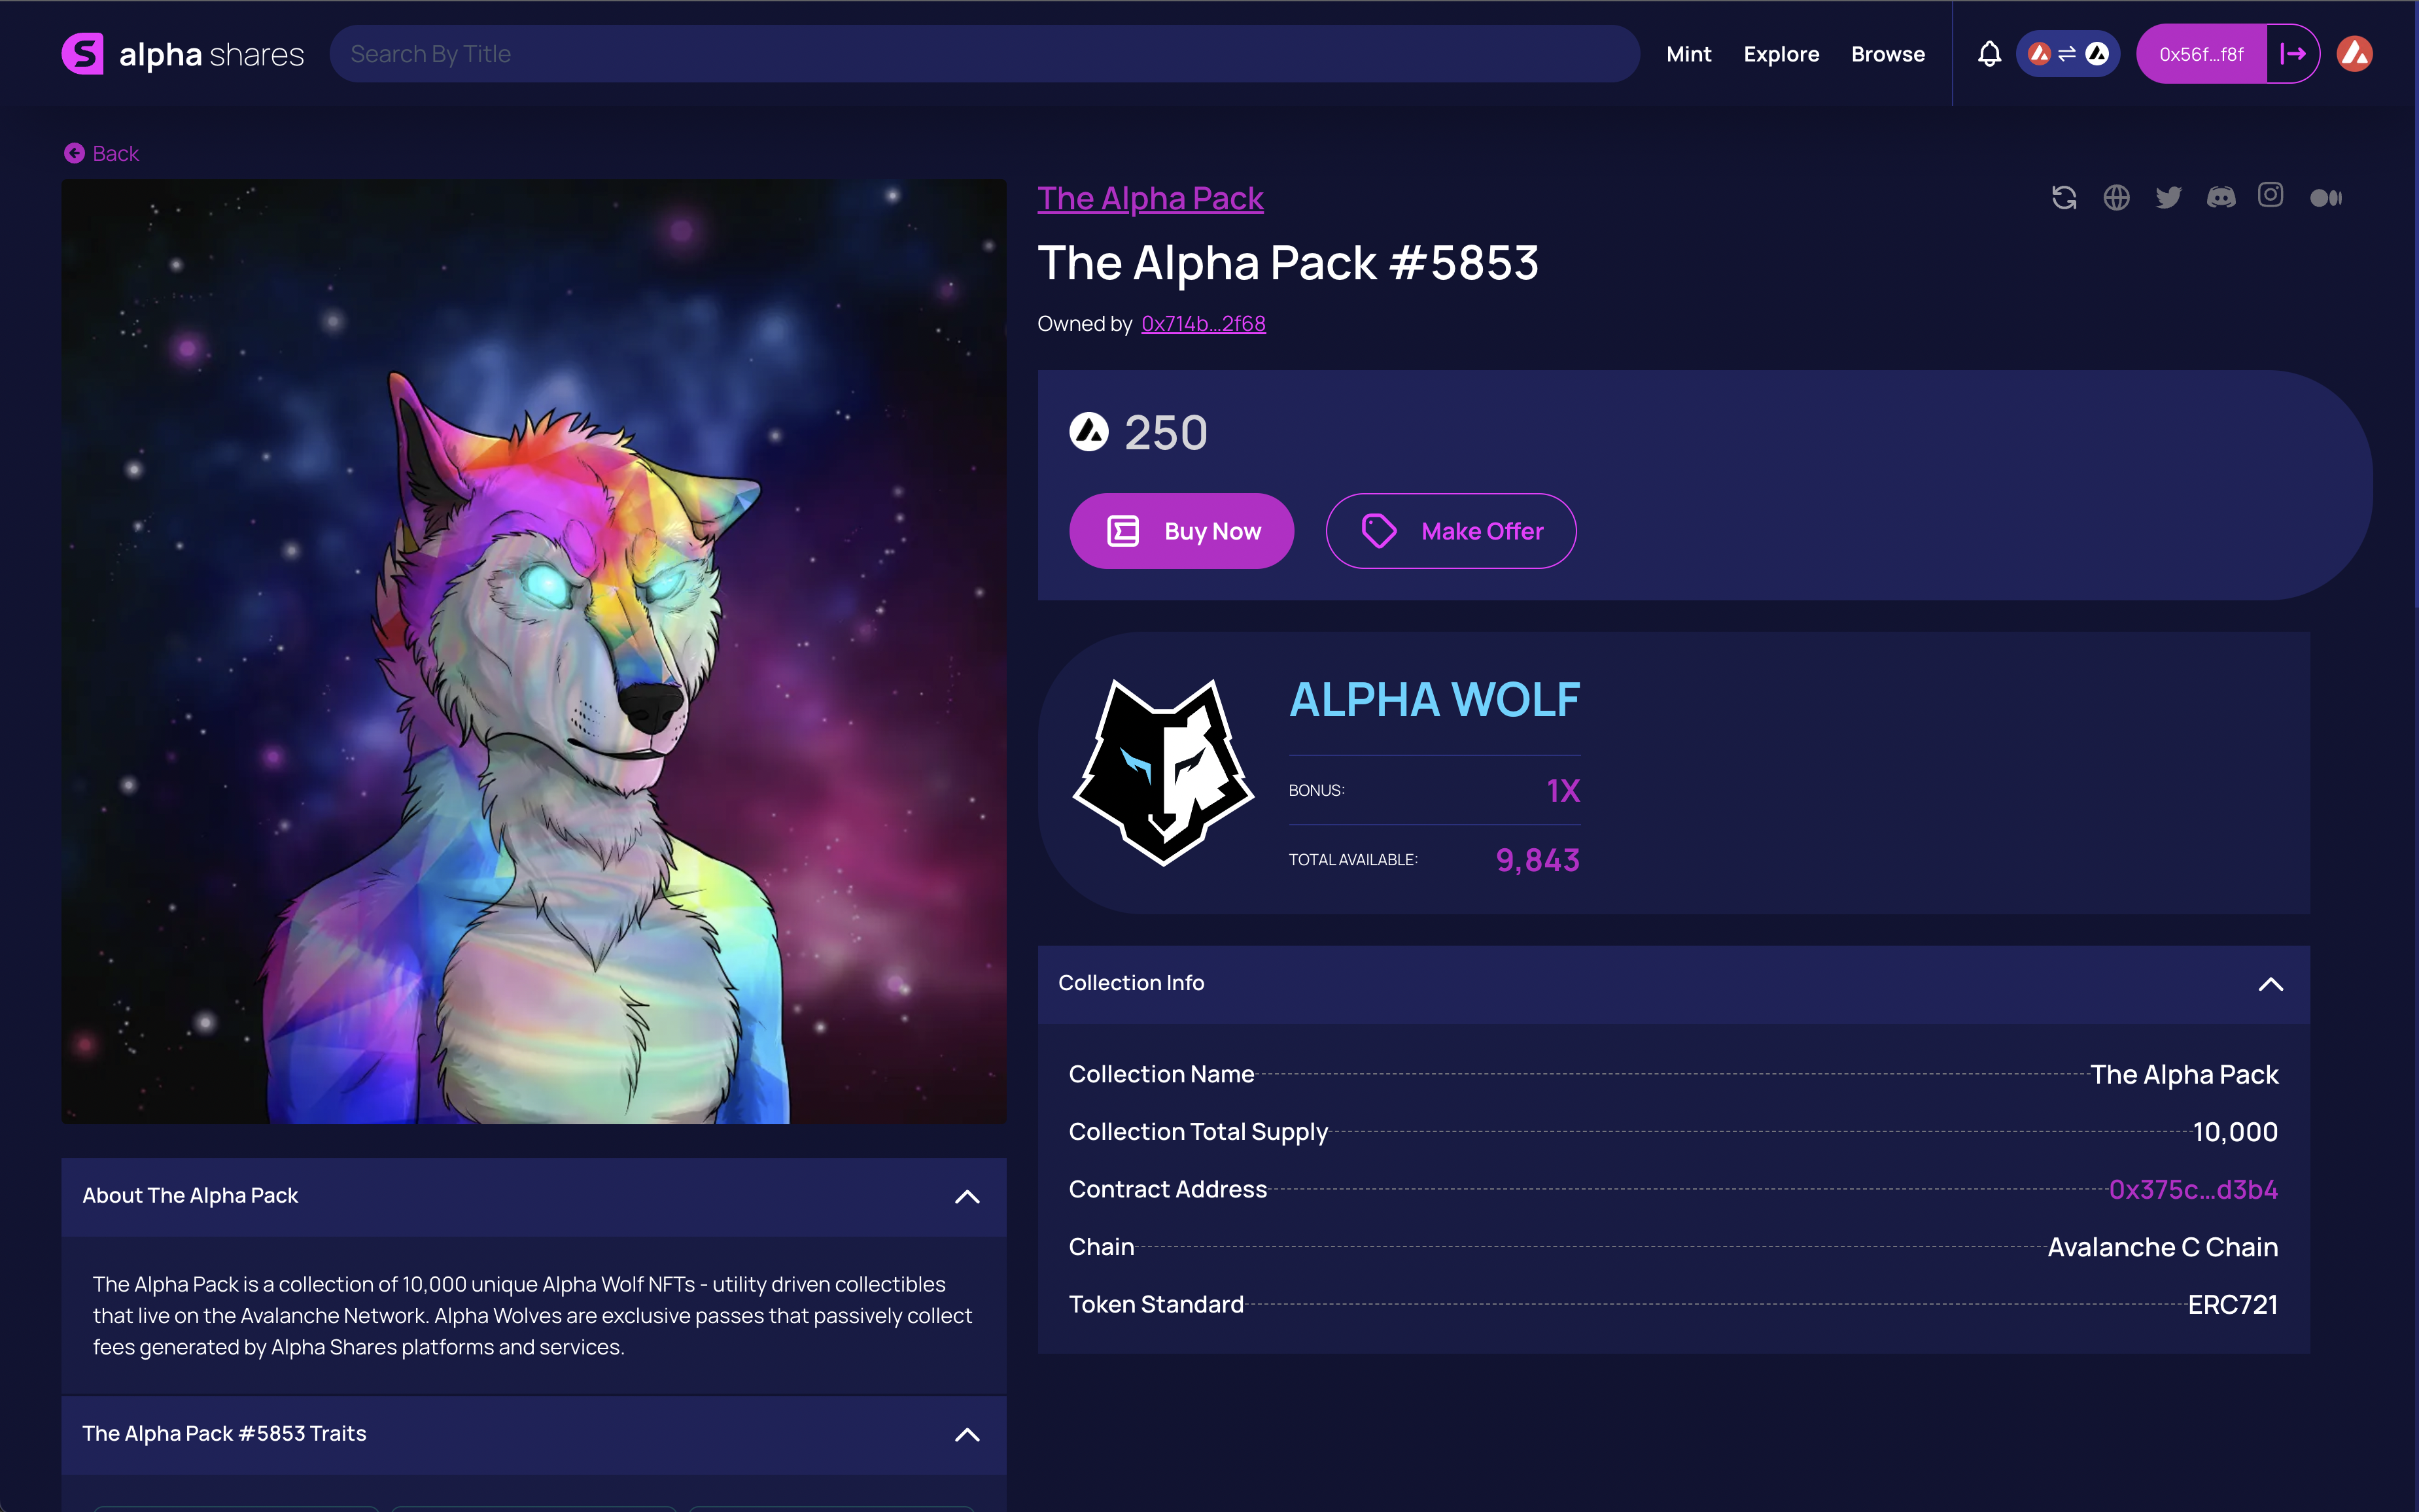Viewport: 2419px width, 1512px height.
Task: Refresh metadata with the refresh icon
Action: pos(2064,197)
